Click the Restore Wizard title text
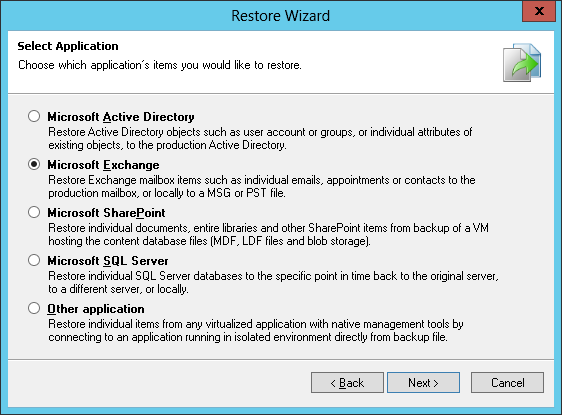 pyautogui.click(x=280, y=16)
